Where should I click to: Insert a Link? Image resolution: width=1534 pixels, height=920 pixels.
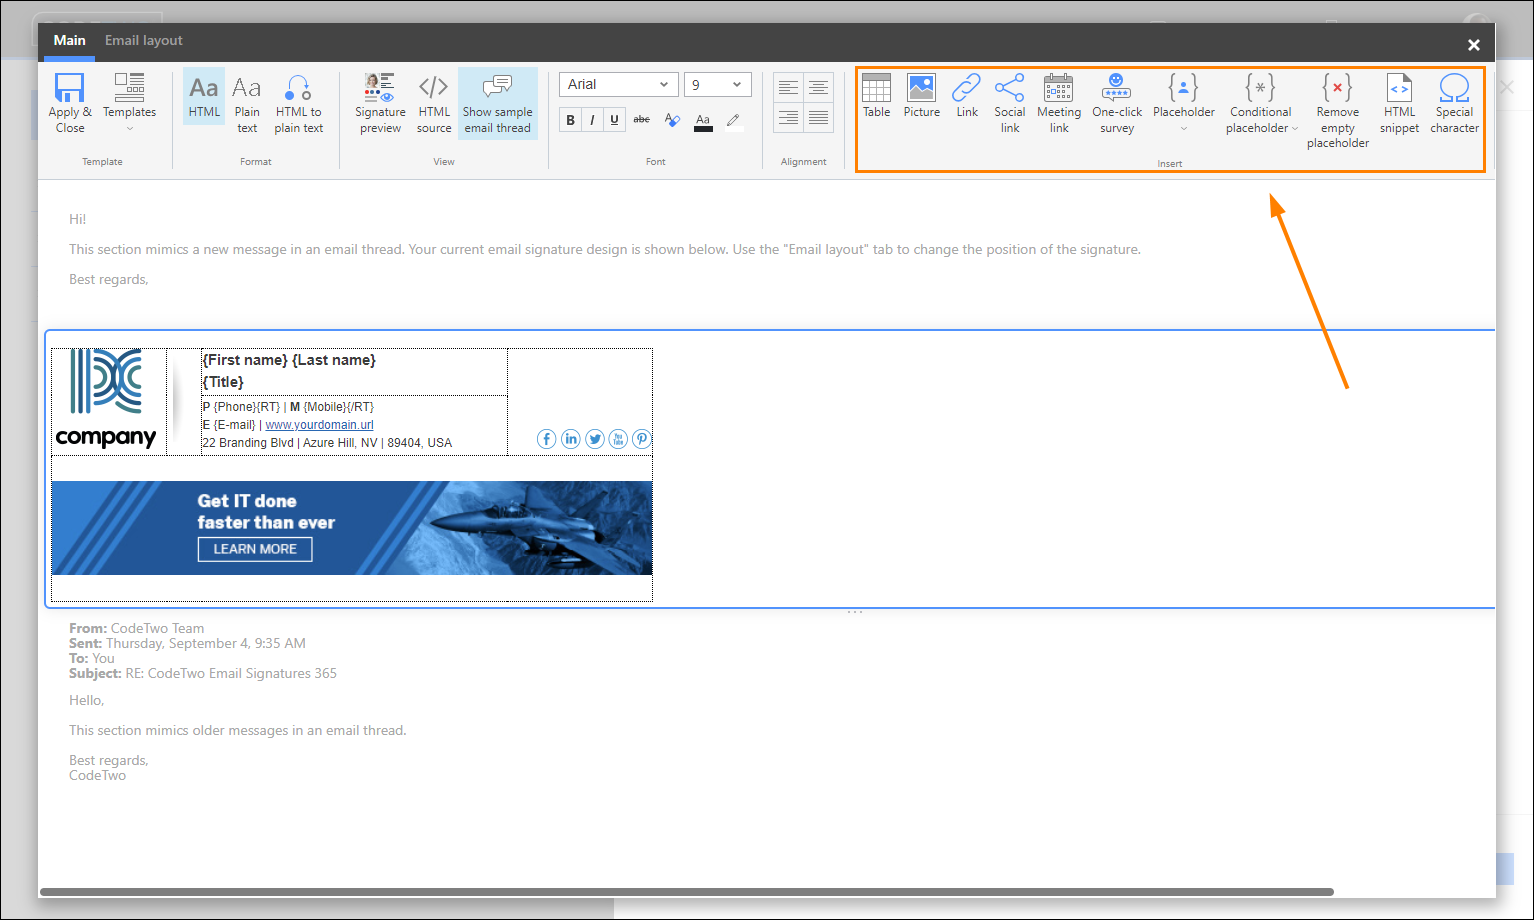[x=967, y=96]
